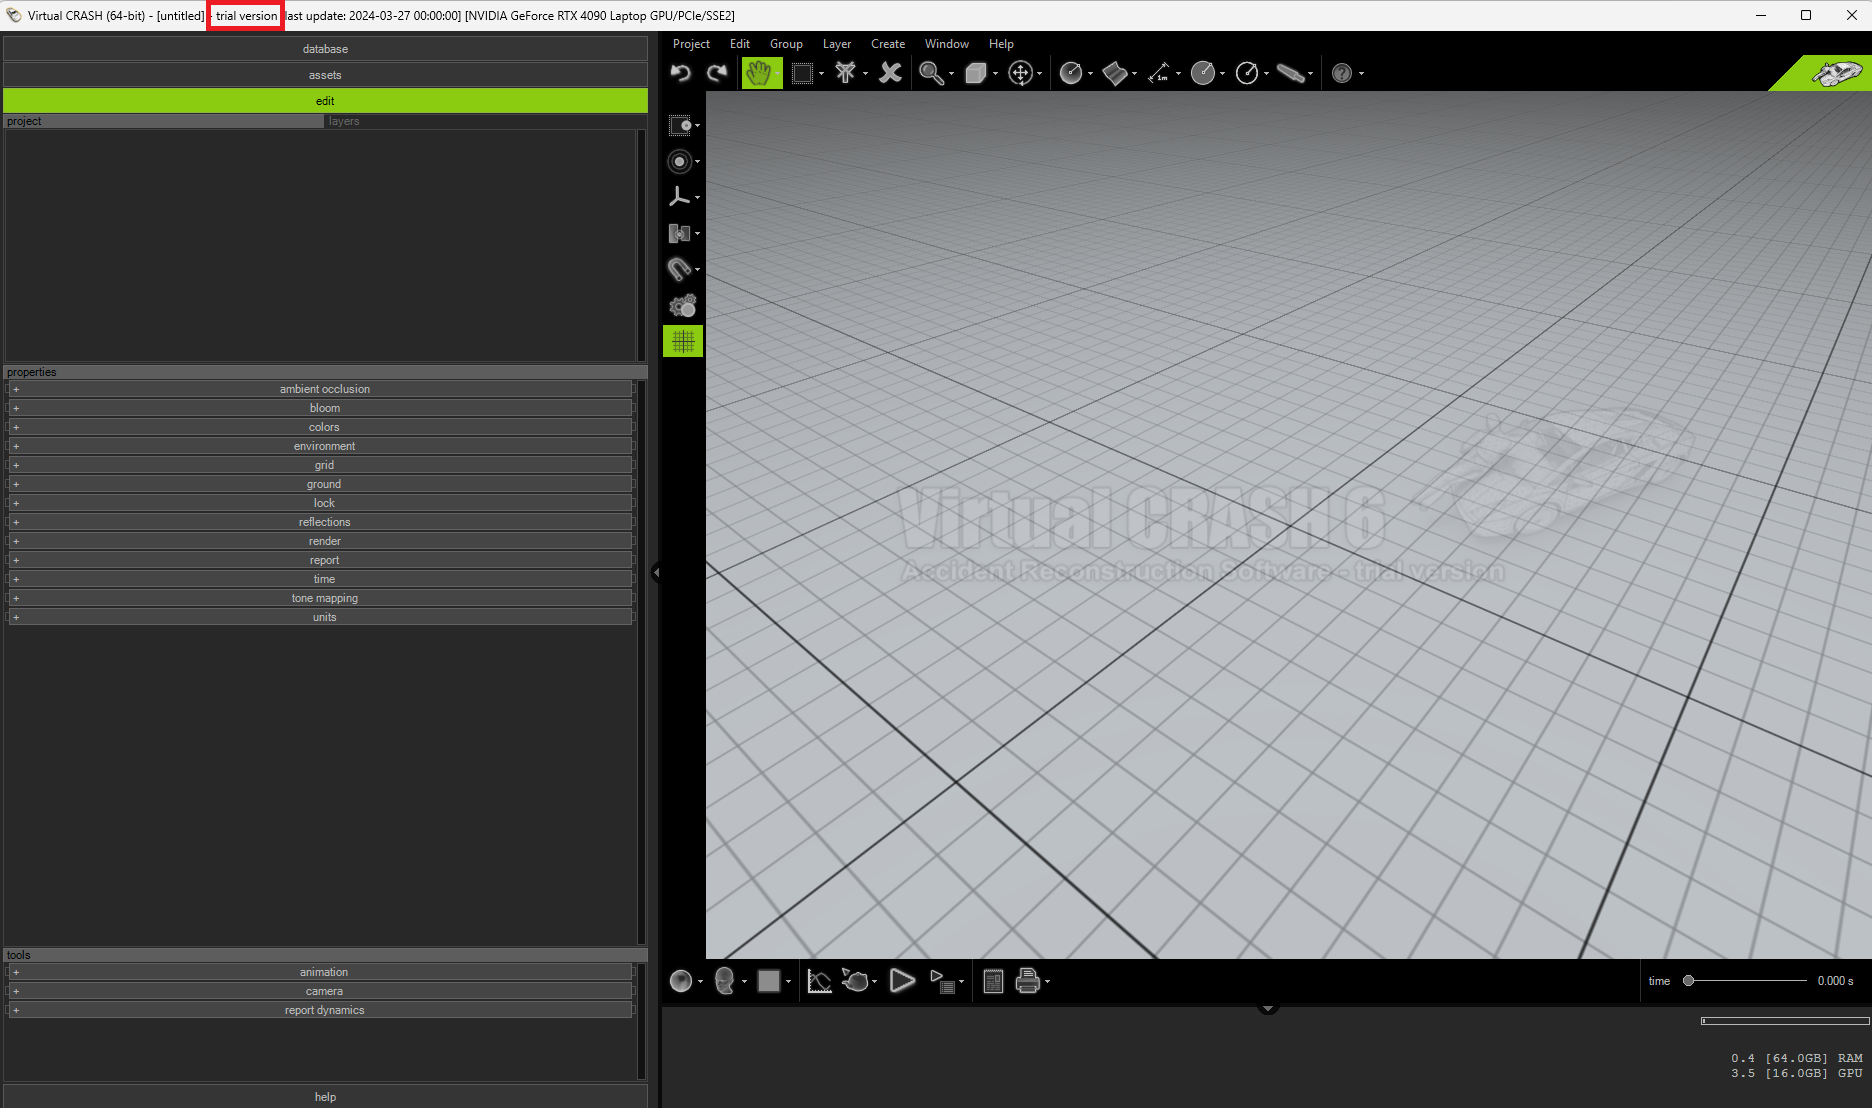The width and height of the screenshot is (1872, 1108).
Task: Click the gears settings icon in sidebar
Action: [x=682, y=306]
